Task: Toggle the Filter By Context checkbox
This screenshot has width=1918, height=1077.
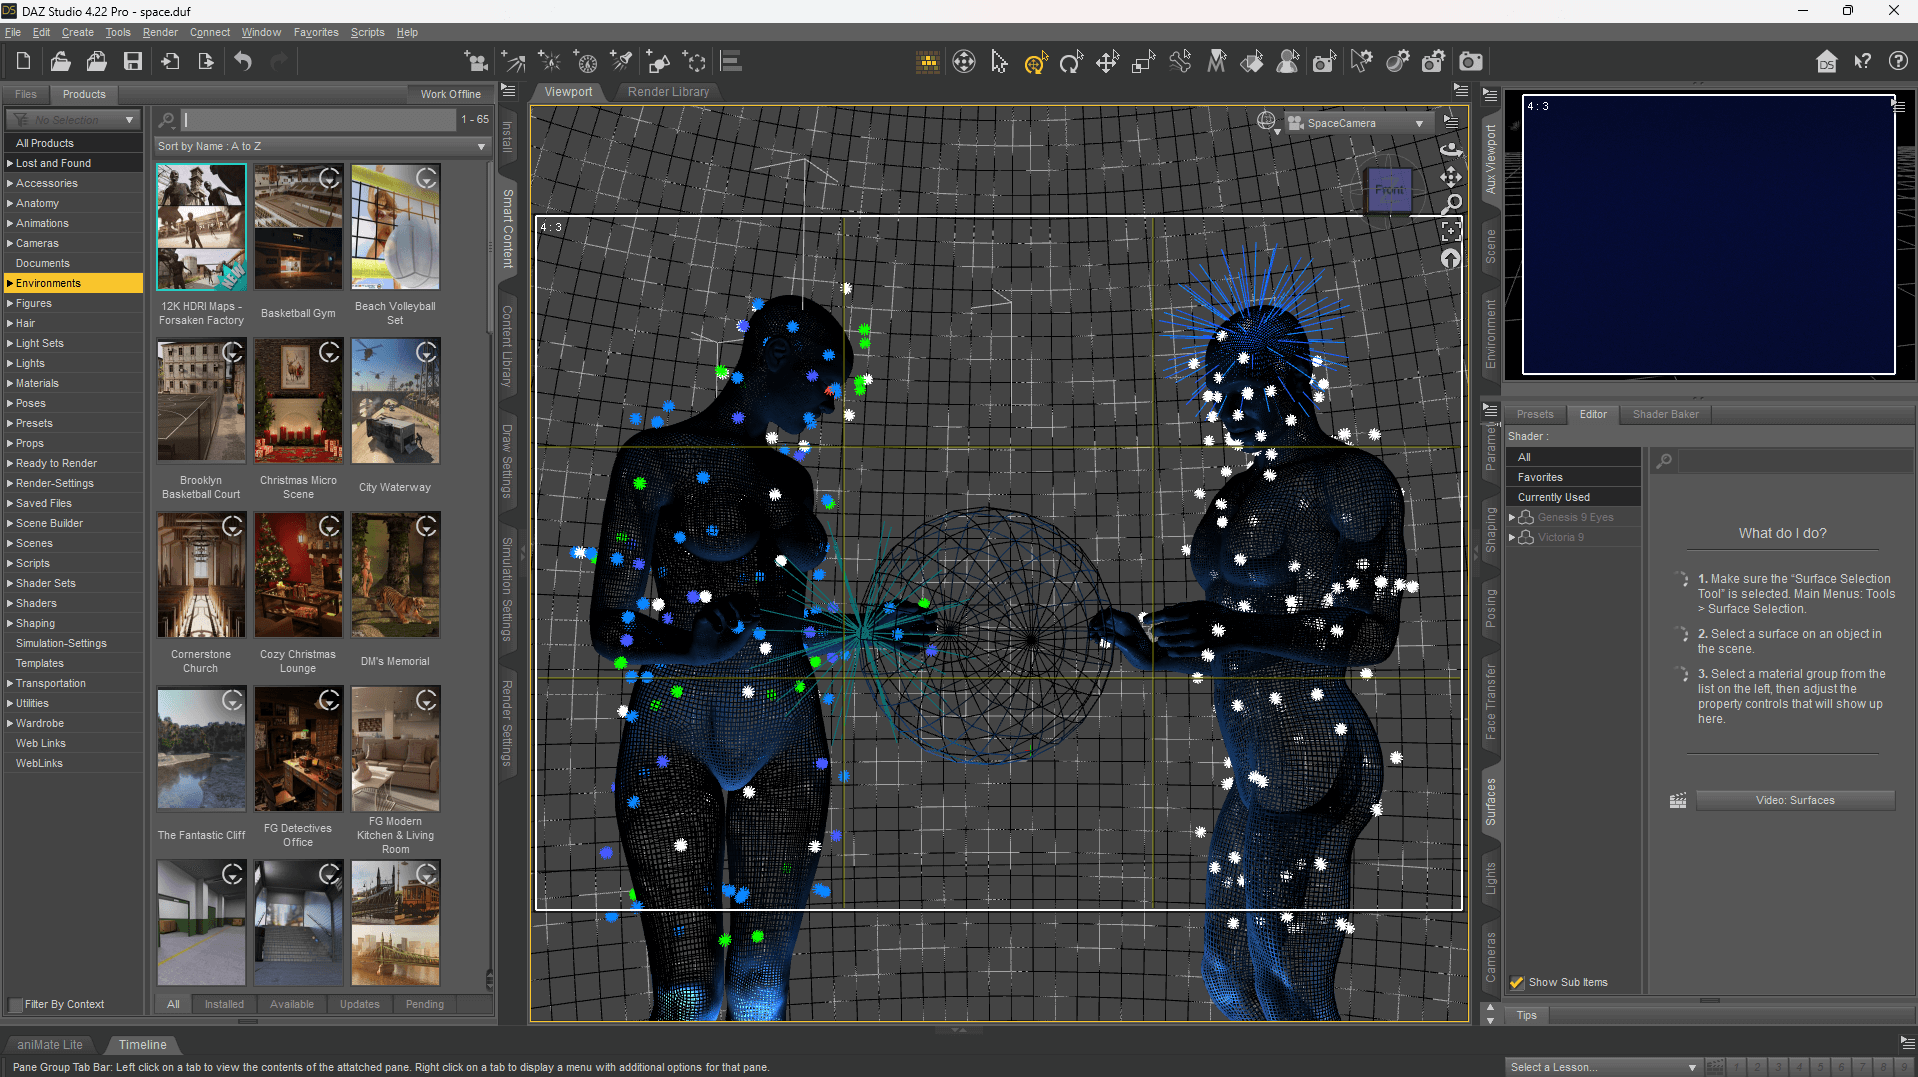Action: pyautogui.click(x=15, y=1004)
